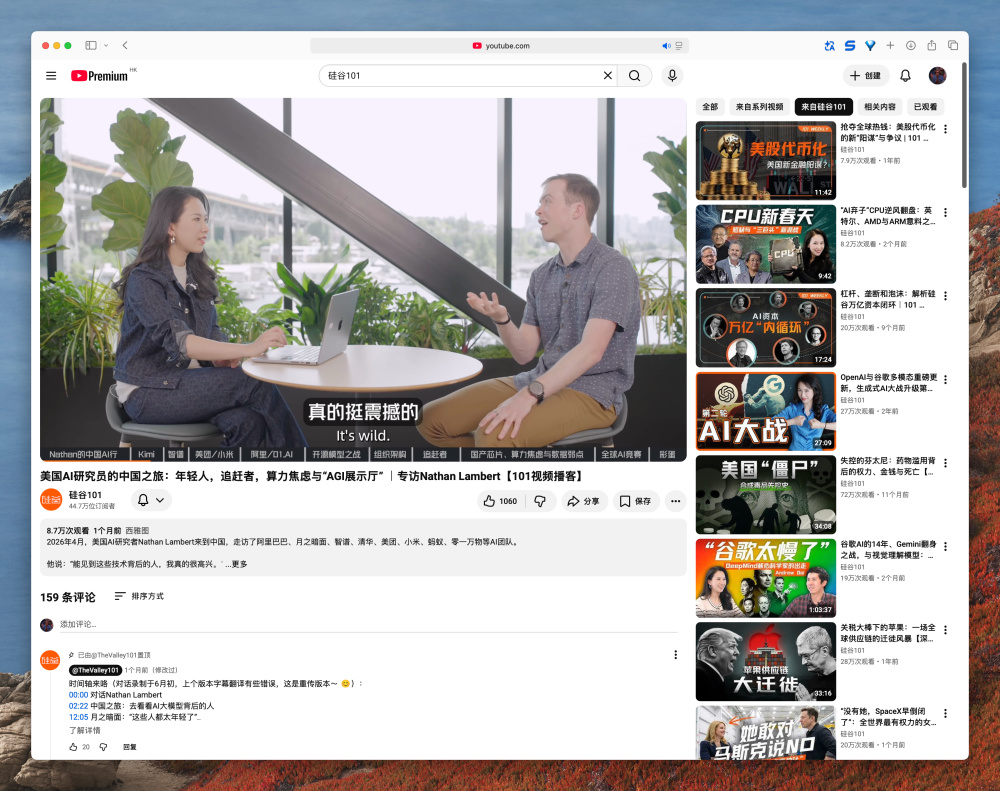Toggle Safari sidebar button
Image resolution: width=1000 pixels, height=791 pixels.
click(x=91, y=45)
